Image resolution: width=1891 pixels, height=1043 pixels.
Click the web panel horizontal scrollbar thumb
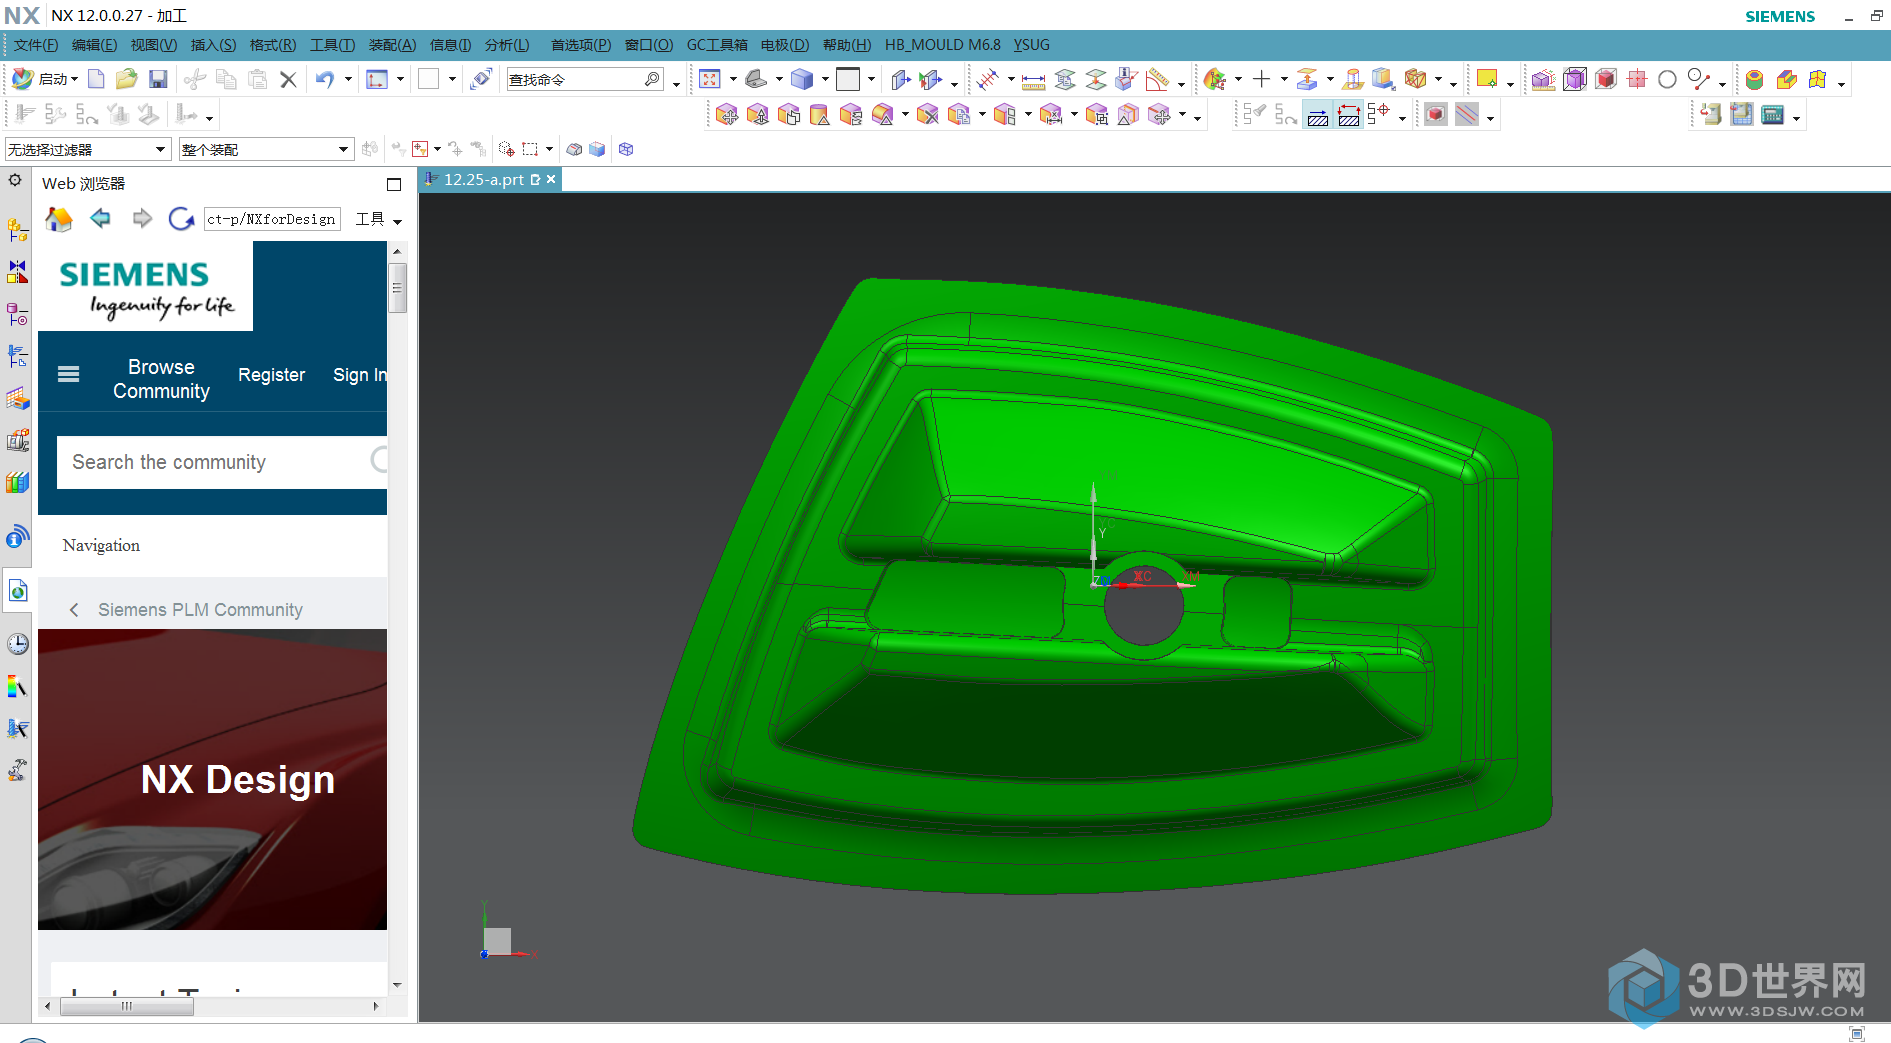pos(127,1006)
